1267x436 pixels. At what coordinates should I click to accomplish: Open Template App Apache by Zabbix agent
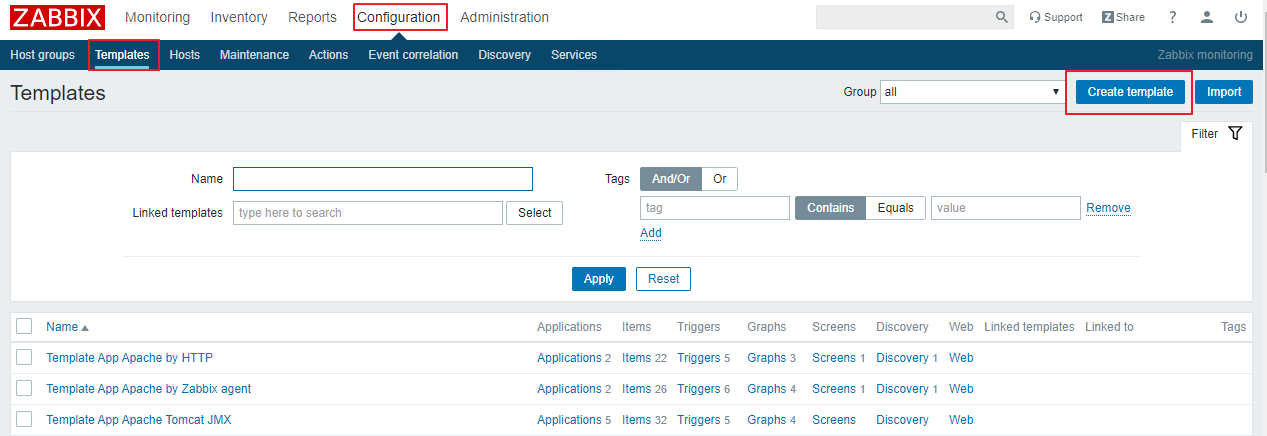pyautogui.click(x=149, y=389)
